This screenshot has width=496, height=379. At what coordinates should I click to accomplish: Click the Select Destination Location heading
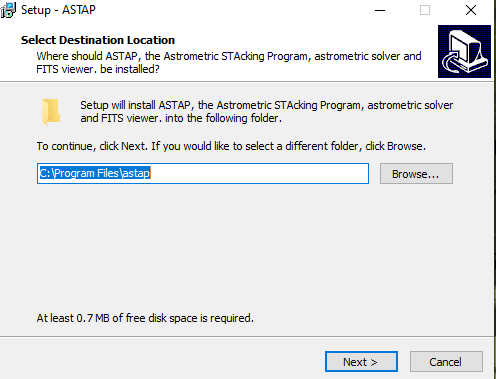tap(98, 40)
